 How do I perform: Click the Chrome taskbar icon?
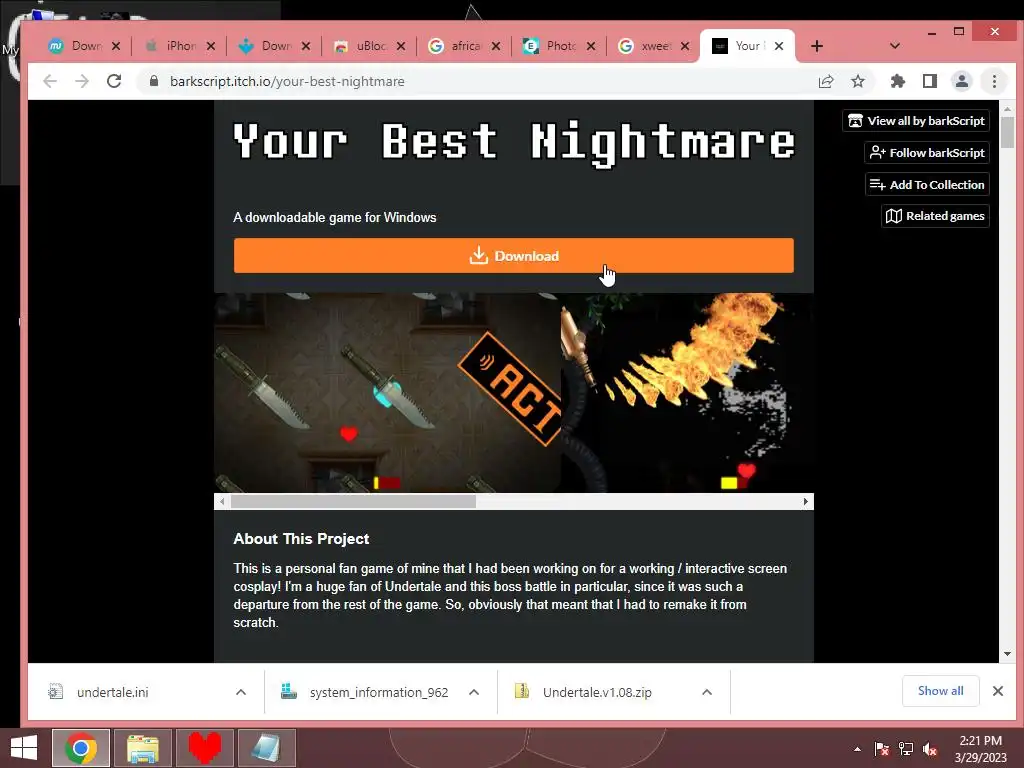coord(81,748)
